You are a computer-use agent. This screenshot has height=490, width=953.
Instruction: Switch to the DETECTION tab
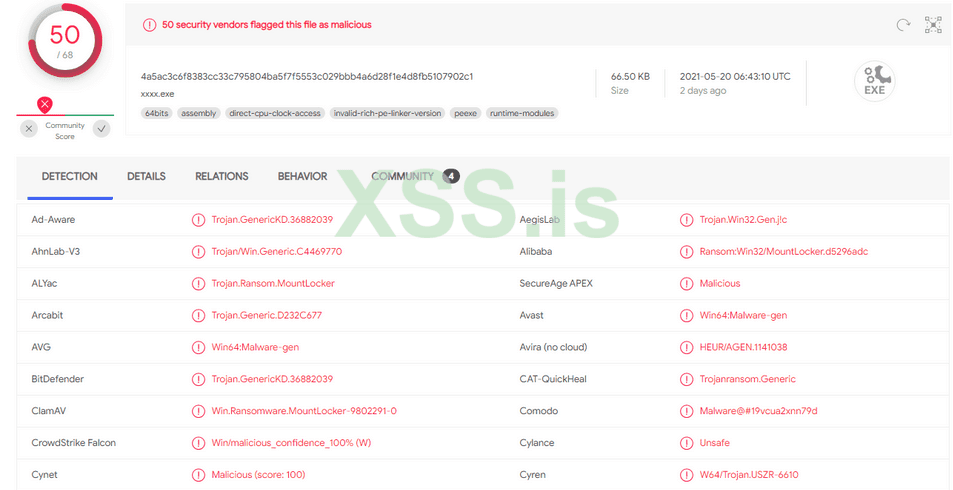coord(69,176)
